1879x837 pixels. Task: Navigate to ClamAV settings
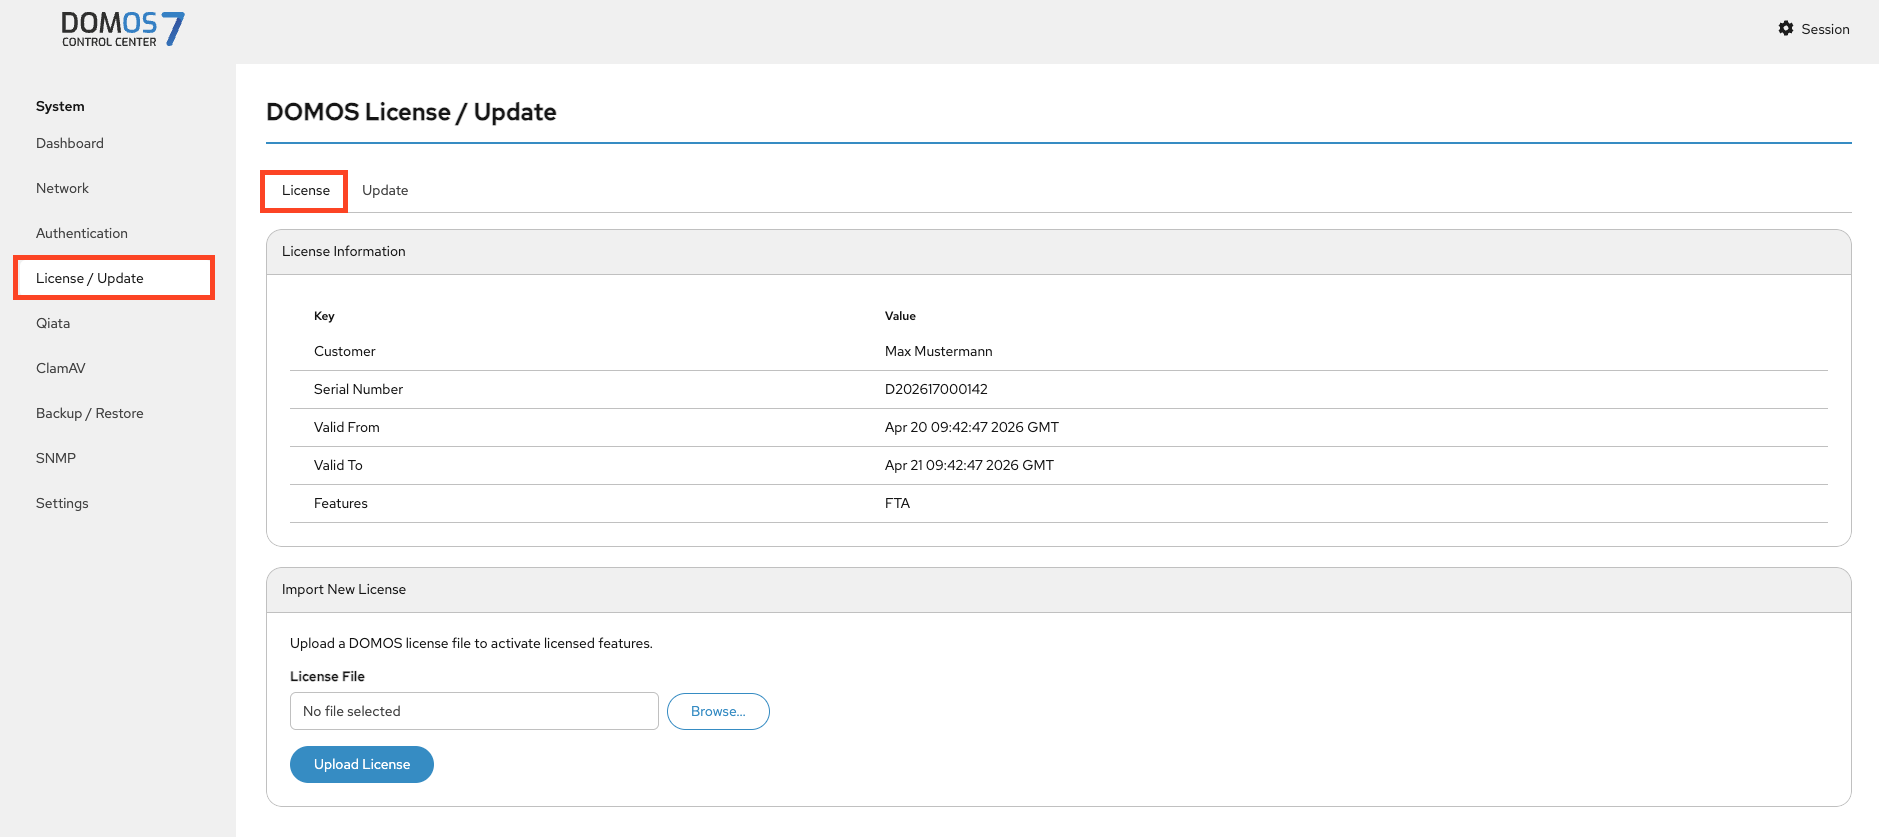pos(61,368)
